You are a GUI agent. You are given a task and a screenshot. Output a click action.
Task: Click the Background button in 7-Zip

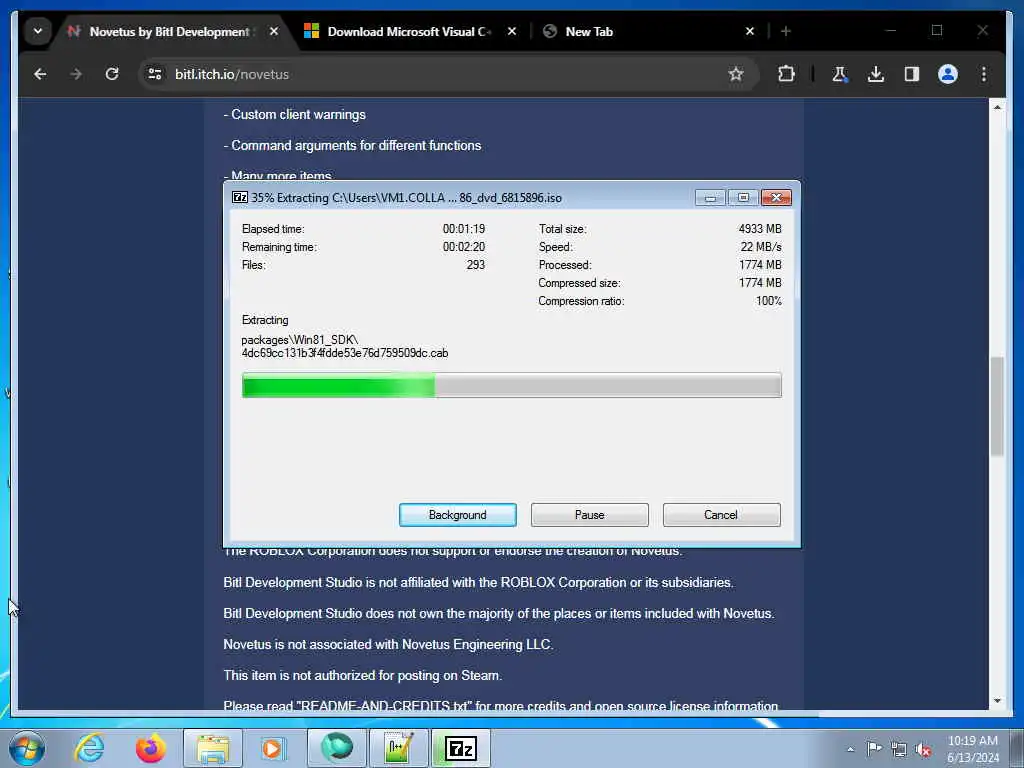tap(458, 515)
